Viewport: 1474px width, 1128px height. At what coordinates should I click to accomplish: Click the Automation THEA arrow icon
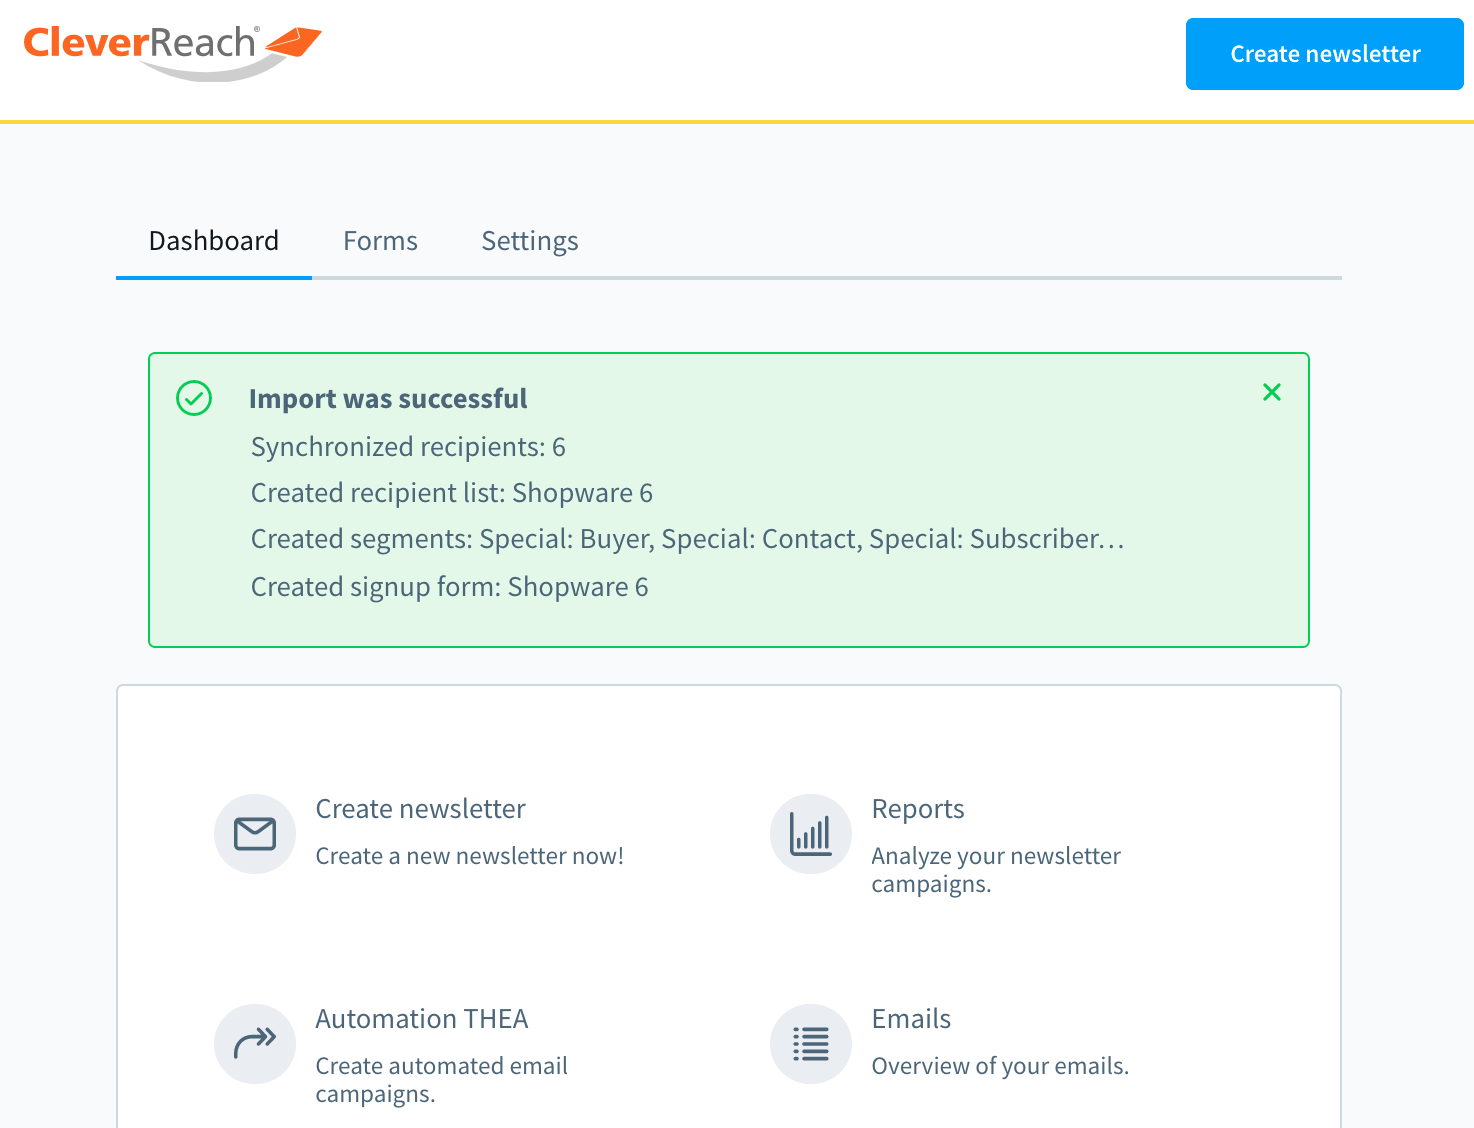(x=255, y=1043)
